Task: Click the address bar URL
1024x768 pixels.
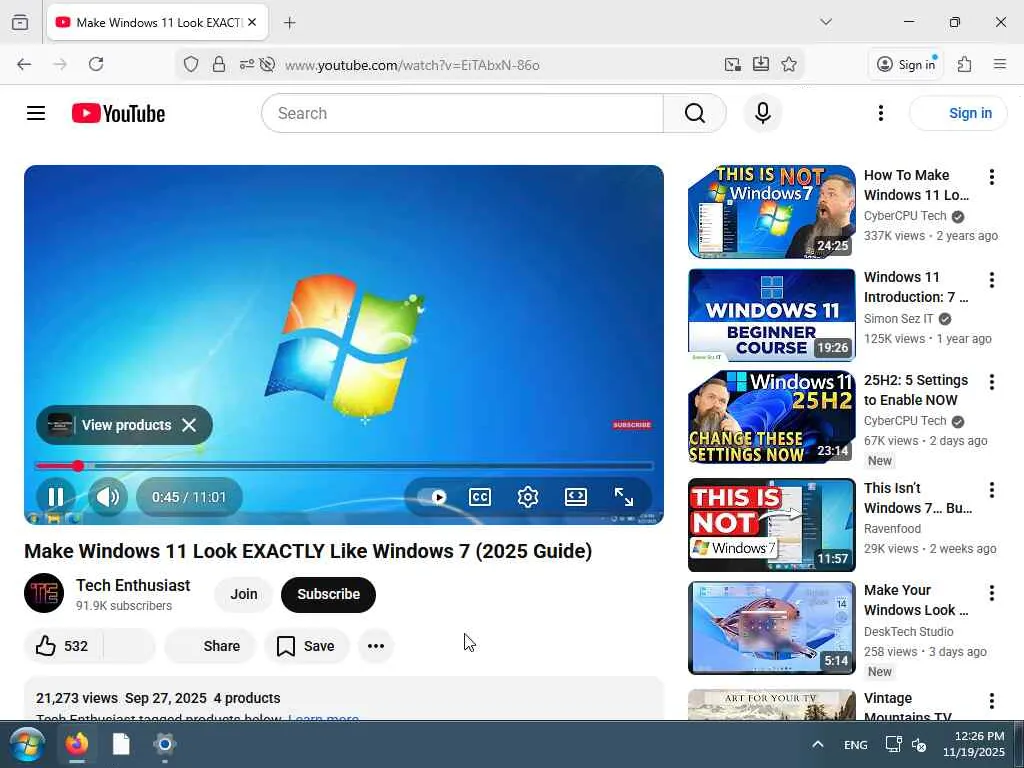Action: click(x=412, y=65)
